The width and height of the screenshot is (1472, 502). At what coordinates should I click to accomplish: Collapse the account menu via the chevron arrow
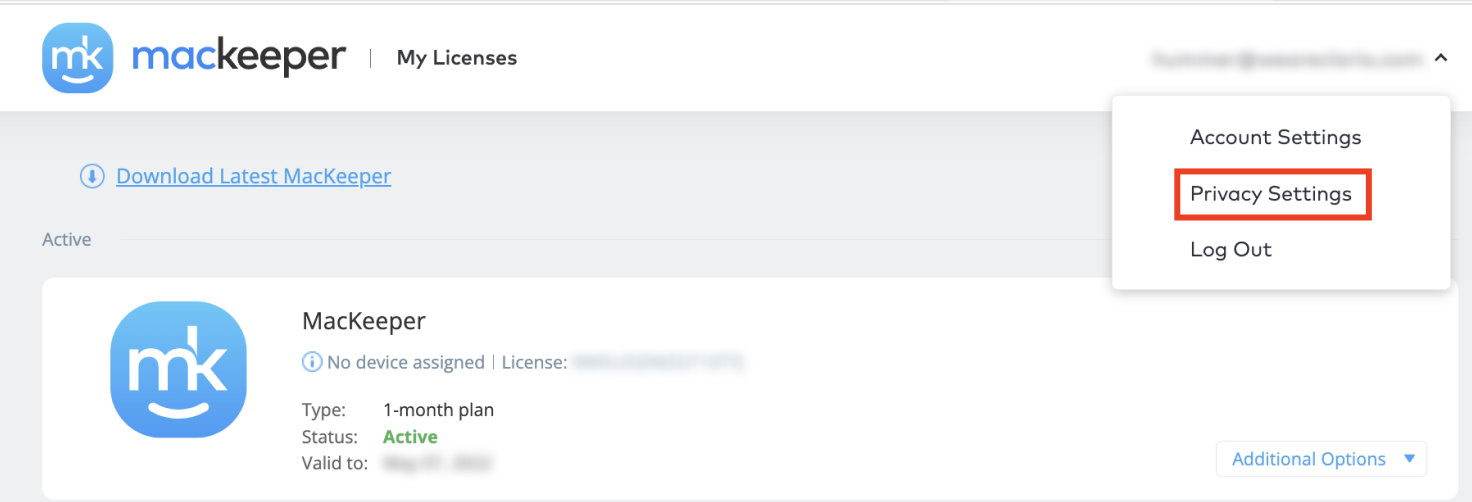[1440, 59]
